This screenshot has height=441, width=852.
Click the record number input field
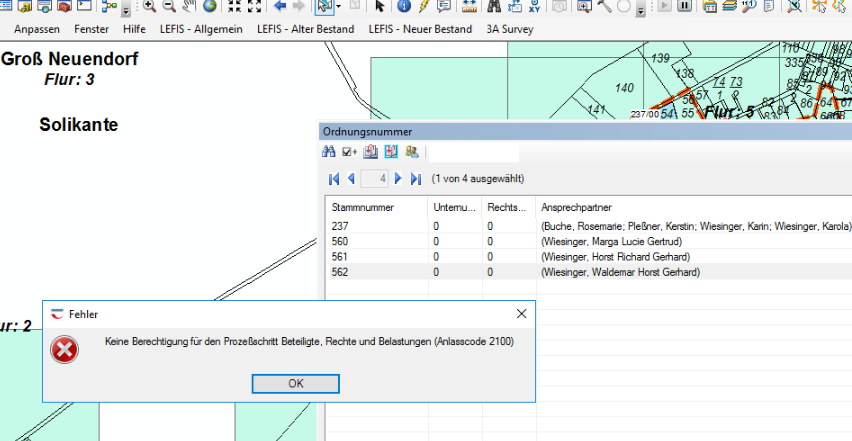click(x=375, y=179)
